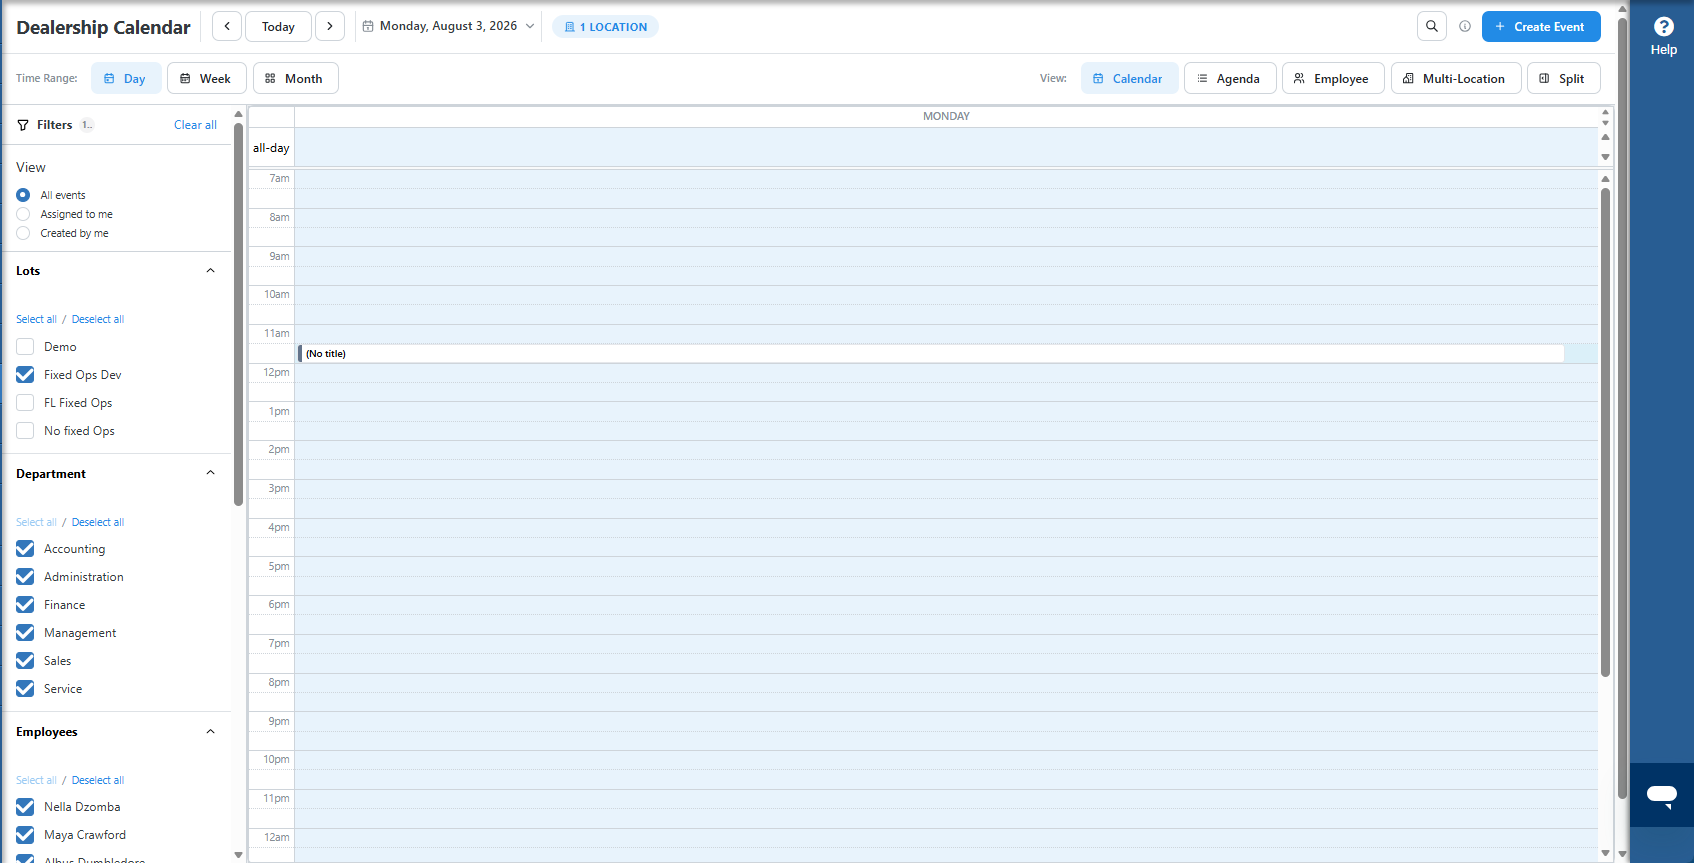Uncheck the Sales department
This screenshot has width=1694, height=863.
(25, 661)
